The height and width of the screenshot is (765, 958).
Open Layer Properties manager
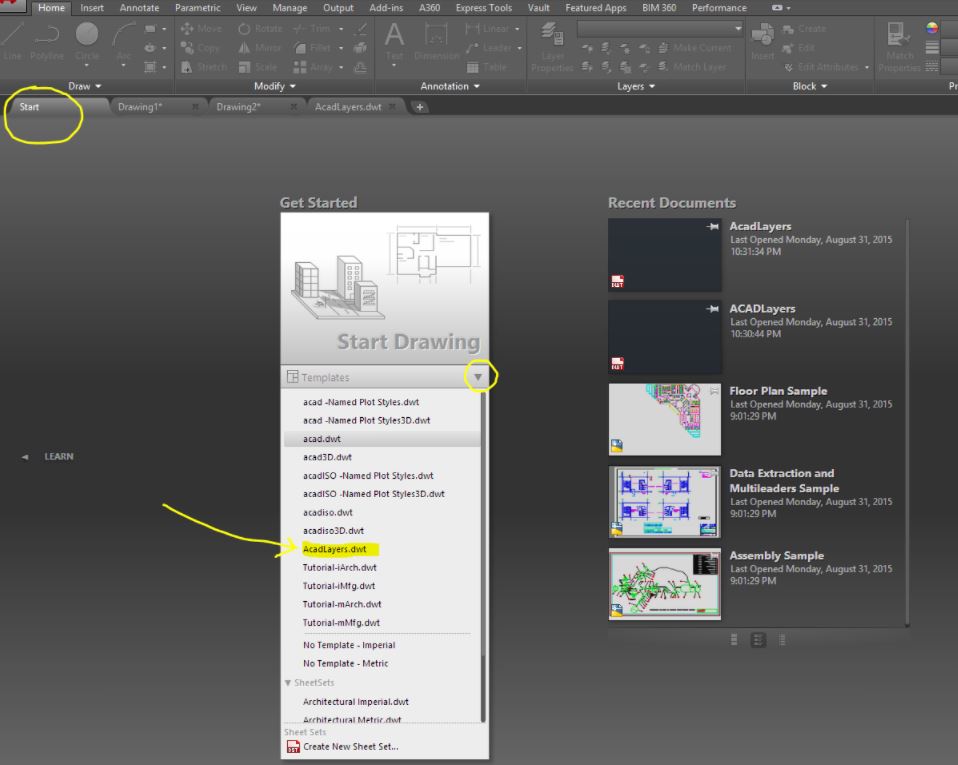[x=552, y=46]
